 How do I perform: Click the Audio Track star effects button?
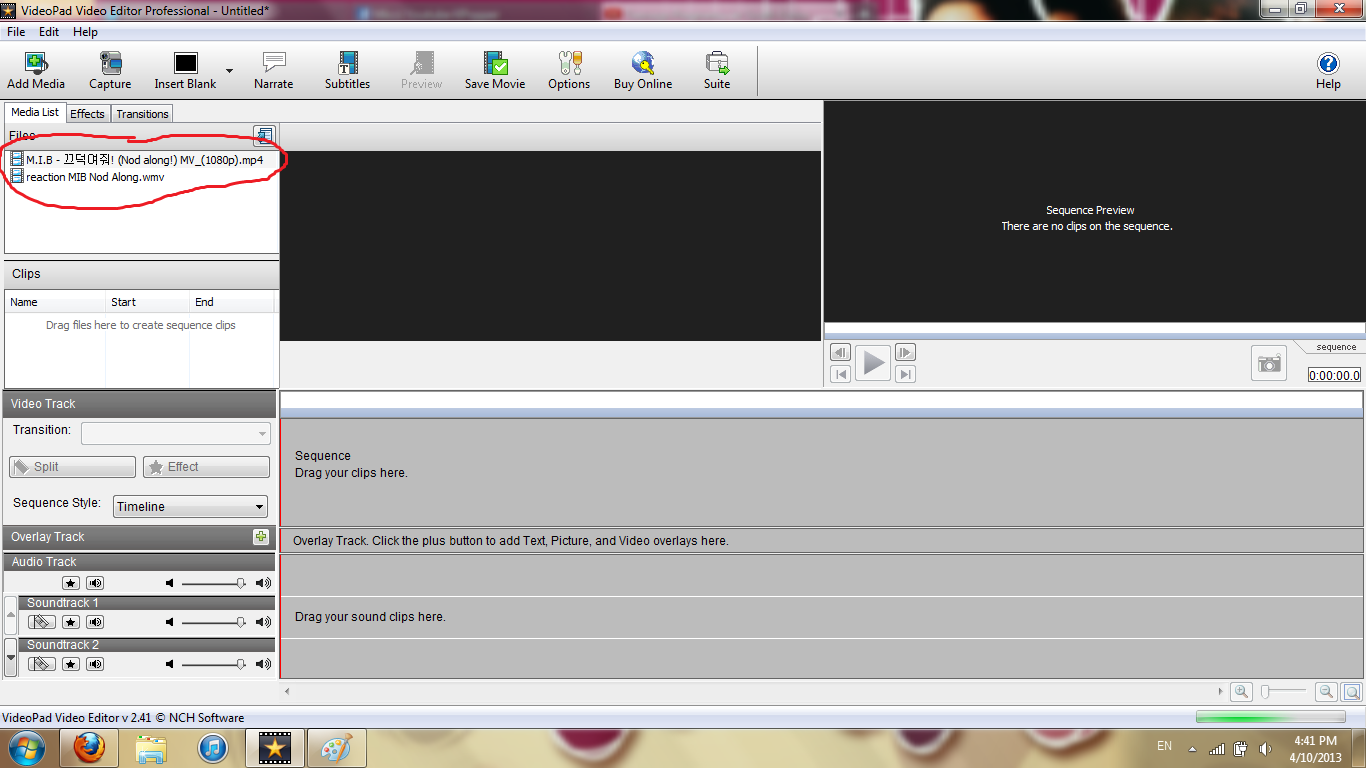pos(70,583)
